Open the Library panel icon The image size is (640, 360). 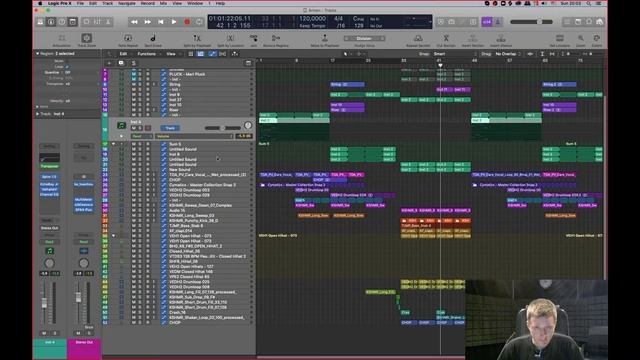point(40,22)
